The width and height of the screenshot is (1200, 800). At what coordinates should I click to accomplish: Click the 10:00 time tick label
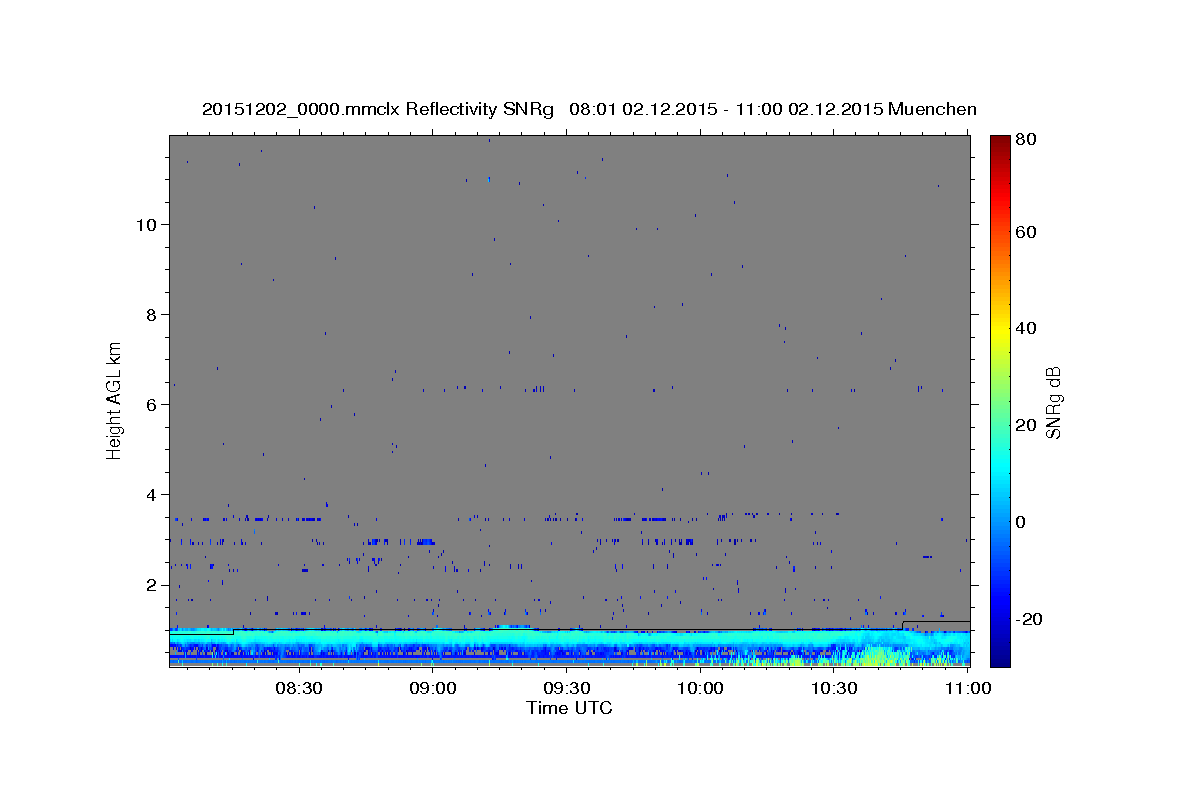pyautogui.click(x=700, y=688)
